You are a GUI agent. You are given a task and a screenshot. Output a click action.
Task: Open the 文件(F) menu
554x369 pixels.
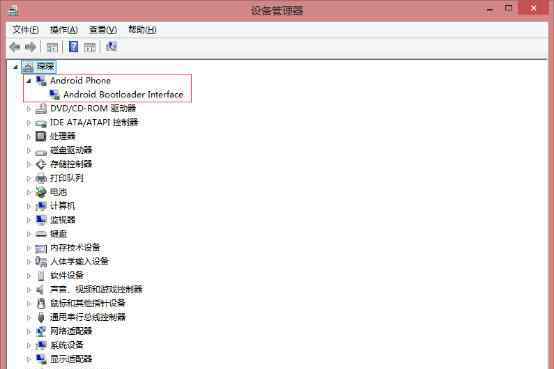[26, 30]
